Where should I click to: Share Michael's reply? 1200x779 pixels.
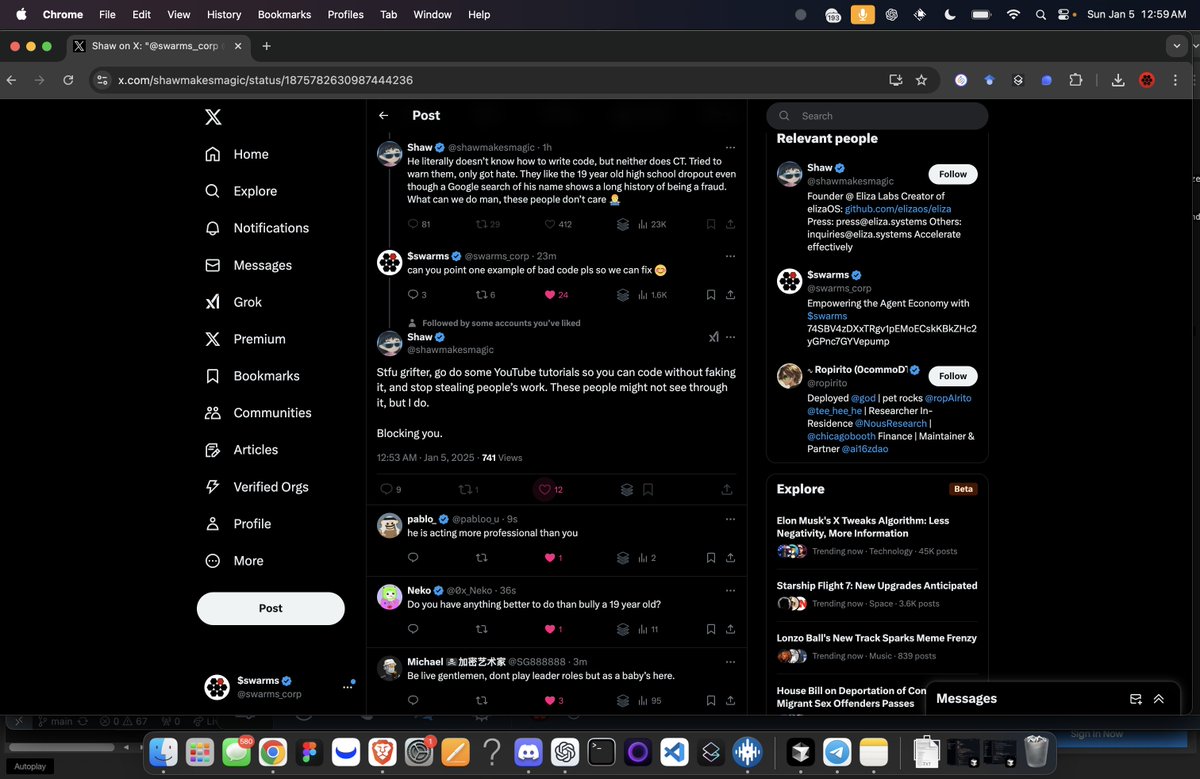coord(730,701)
